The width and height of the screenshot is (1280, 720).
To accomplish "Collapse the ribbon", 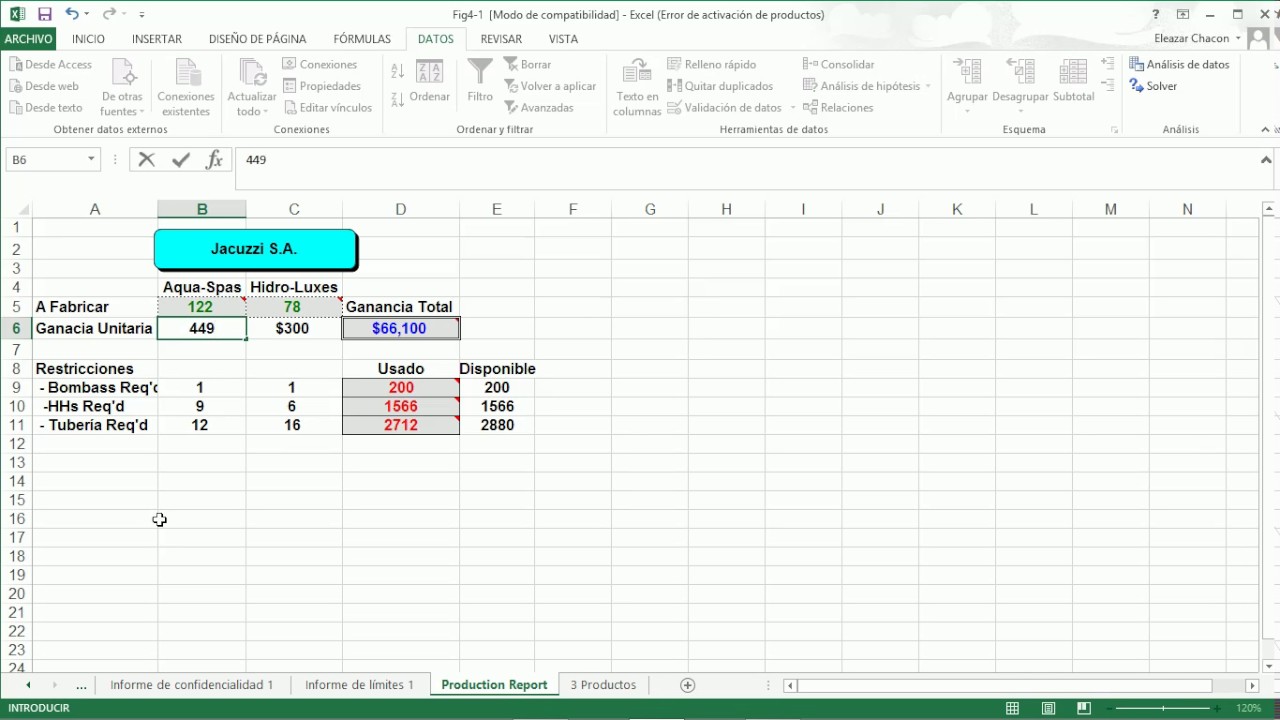I will click(x=1265, y=130).
